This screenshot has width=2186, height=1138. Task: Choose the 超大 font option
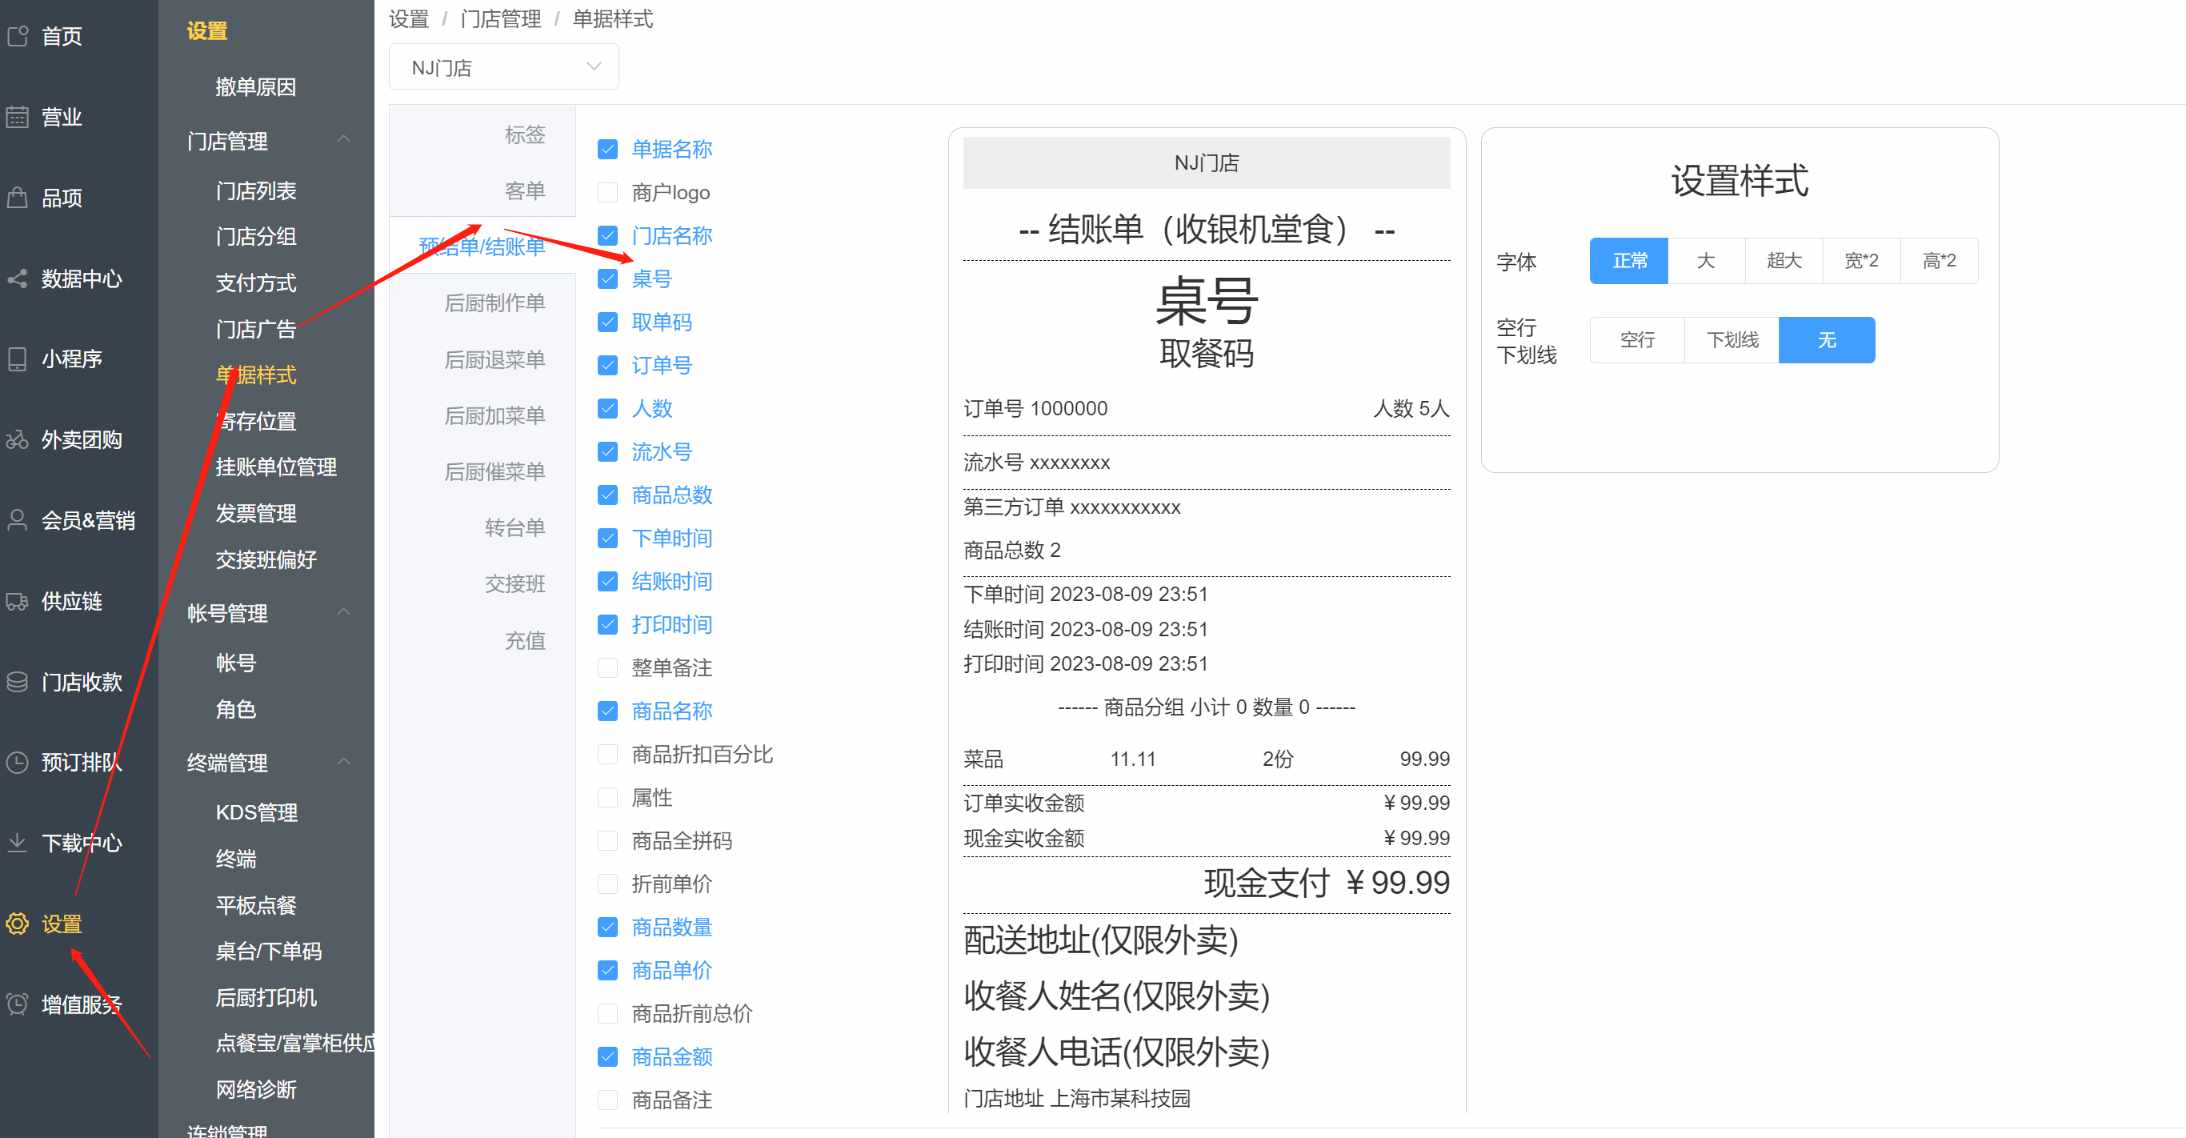tap(1784, 261)
